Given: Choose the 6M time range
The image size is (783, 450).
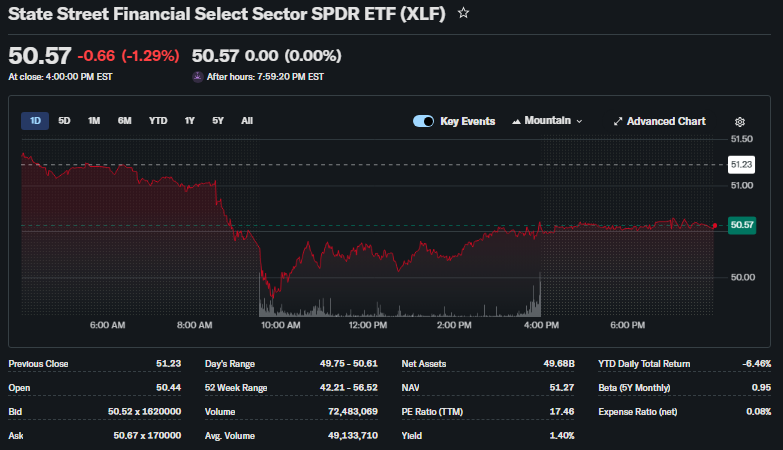Looking at the screenshot, I should pos(124,121).
